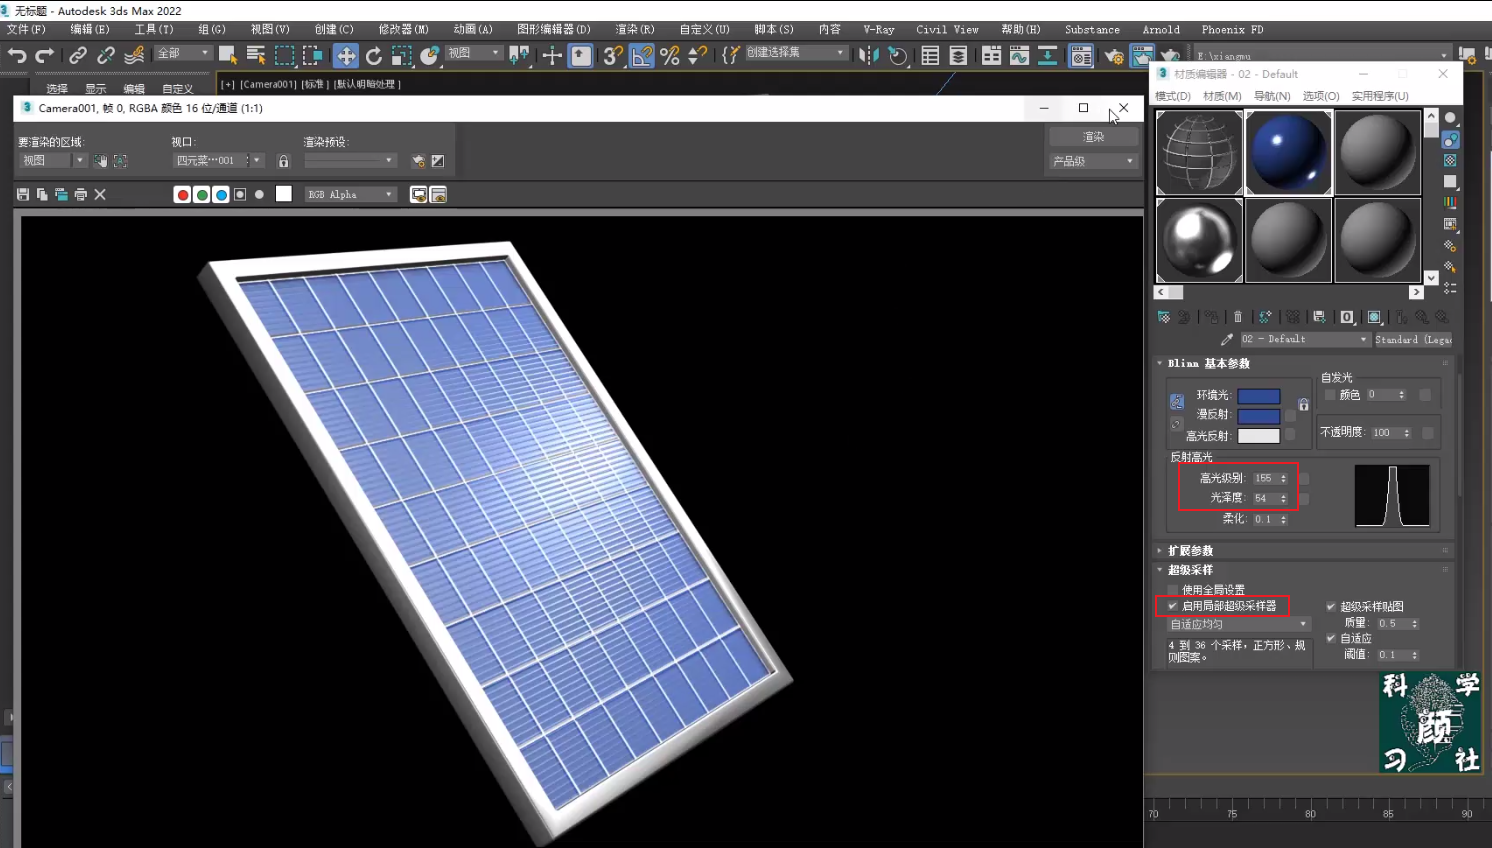Open the 要渲染的区域 视图 dropdown
1492x848 pixels.
(x=53, y=161)
